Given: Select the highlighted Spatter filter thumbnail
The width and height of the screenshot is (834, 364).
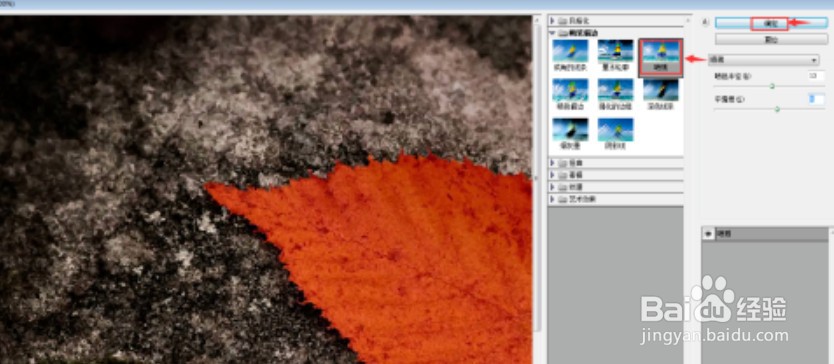Looking at the screenshot, I should [x=661, y=57].
